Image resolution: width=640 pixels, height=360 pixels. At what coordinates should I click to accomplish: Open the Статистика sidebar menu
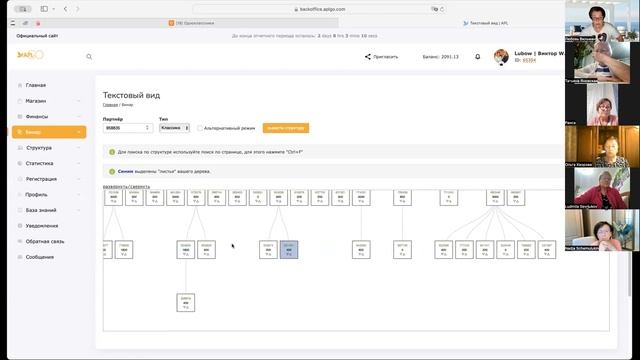[49, 163]
